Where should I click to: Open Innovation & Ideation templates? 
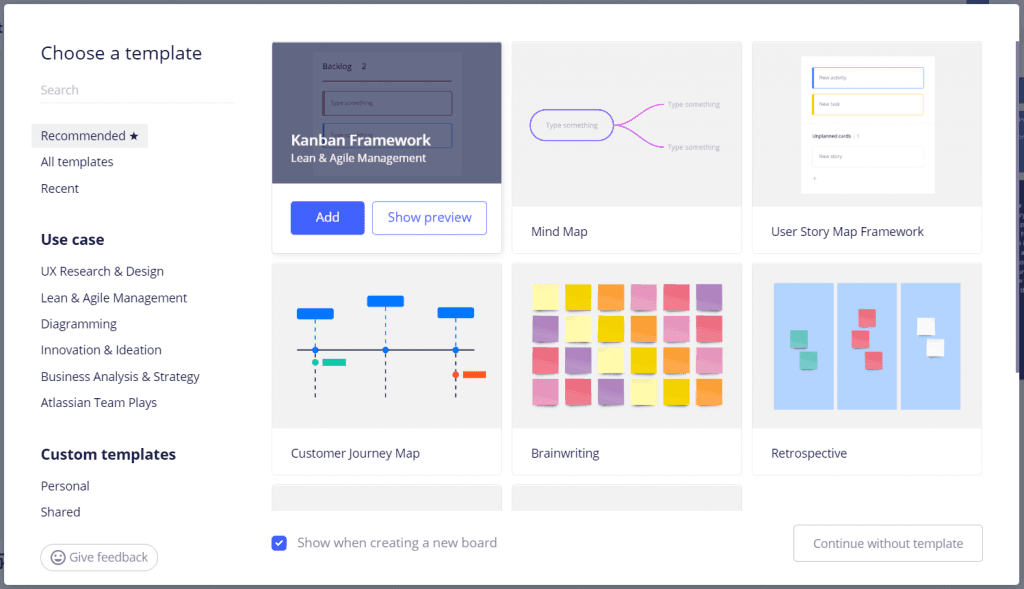coord(101,350)
